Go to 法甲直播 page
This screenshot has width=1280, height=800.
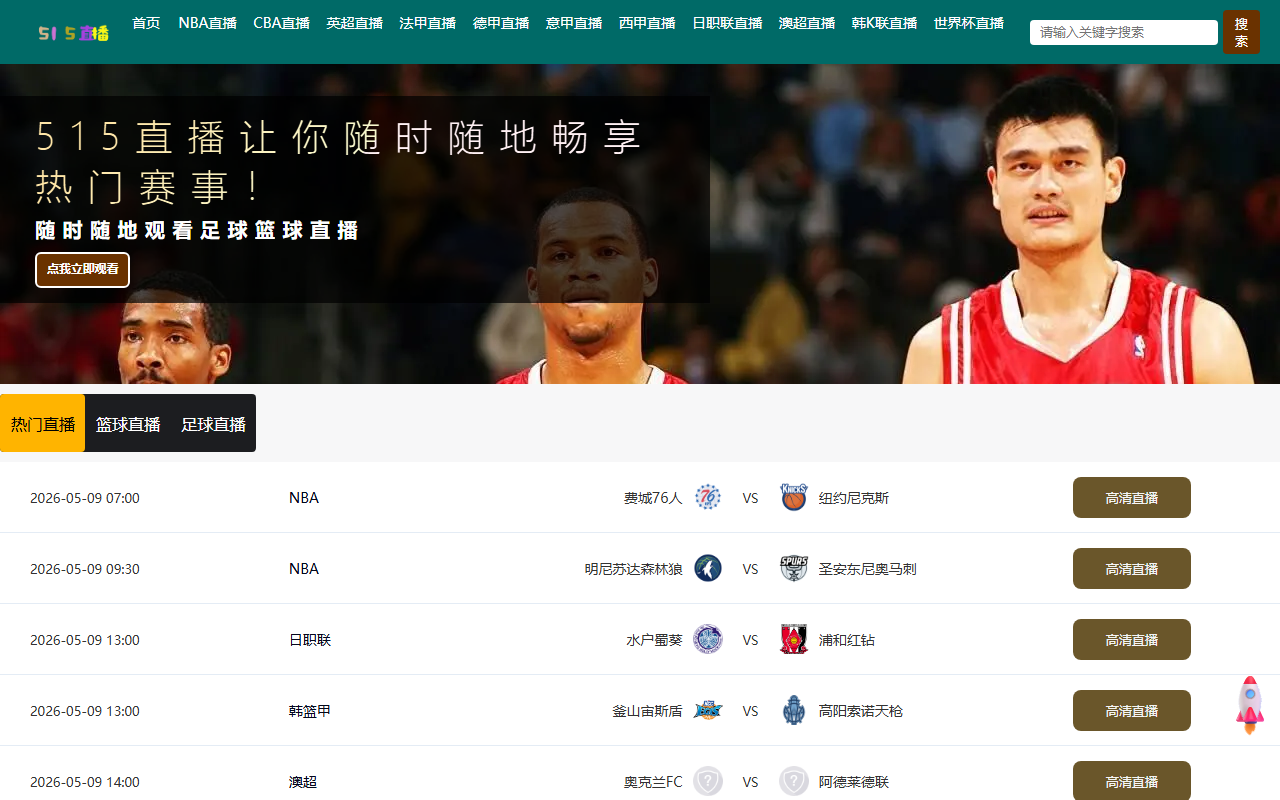point(427,23)
